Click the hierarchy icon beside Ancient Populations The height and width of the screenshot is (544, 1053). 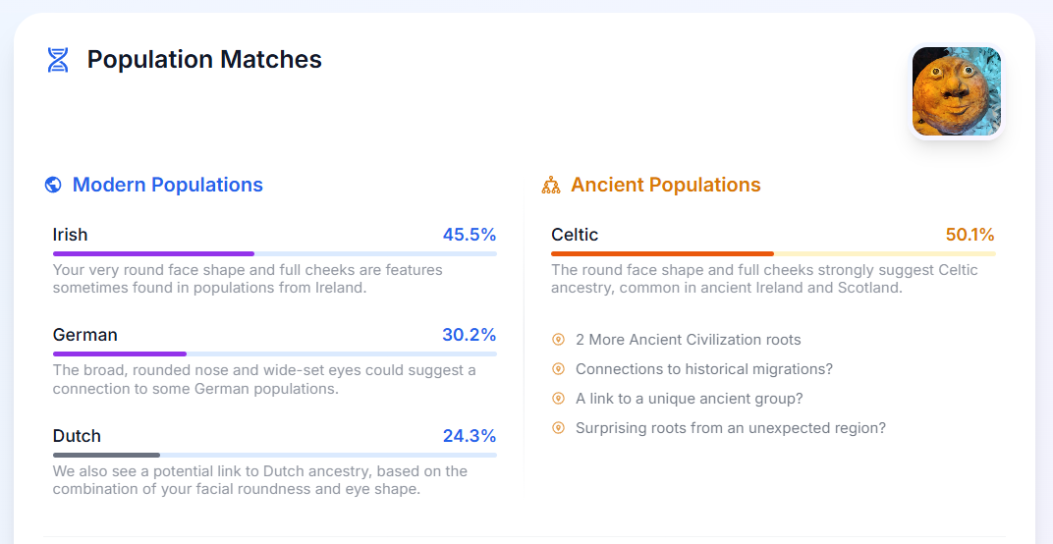point(551,185)
